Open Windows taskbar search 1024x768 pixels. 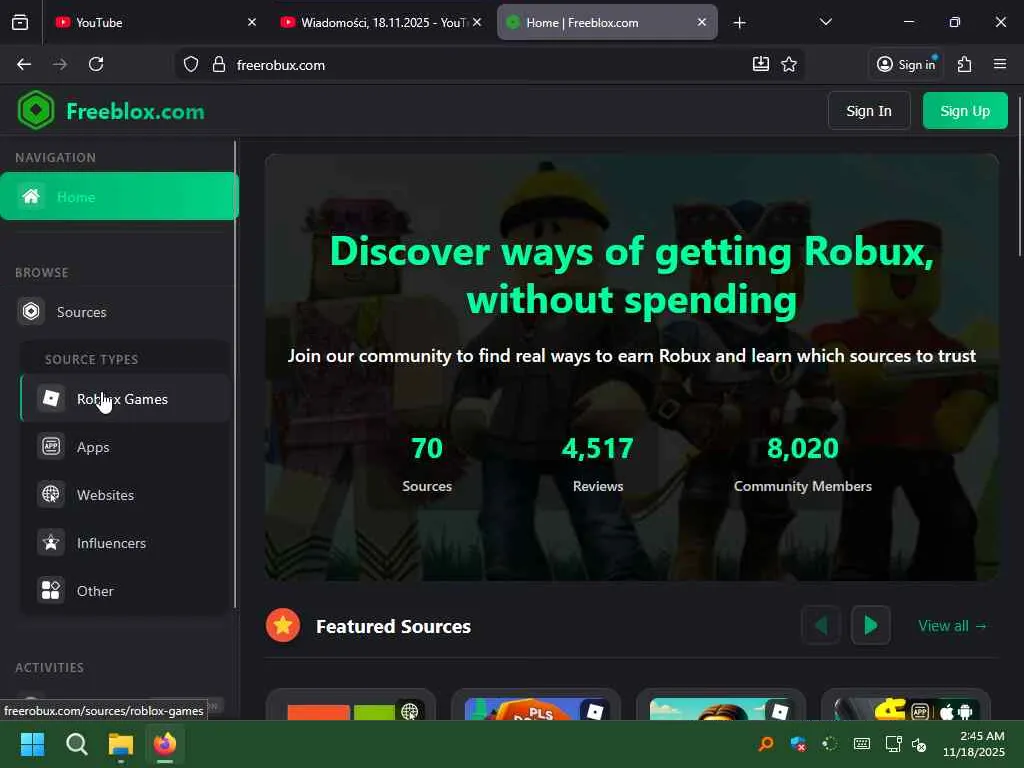[x=77, y=744]
